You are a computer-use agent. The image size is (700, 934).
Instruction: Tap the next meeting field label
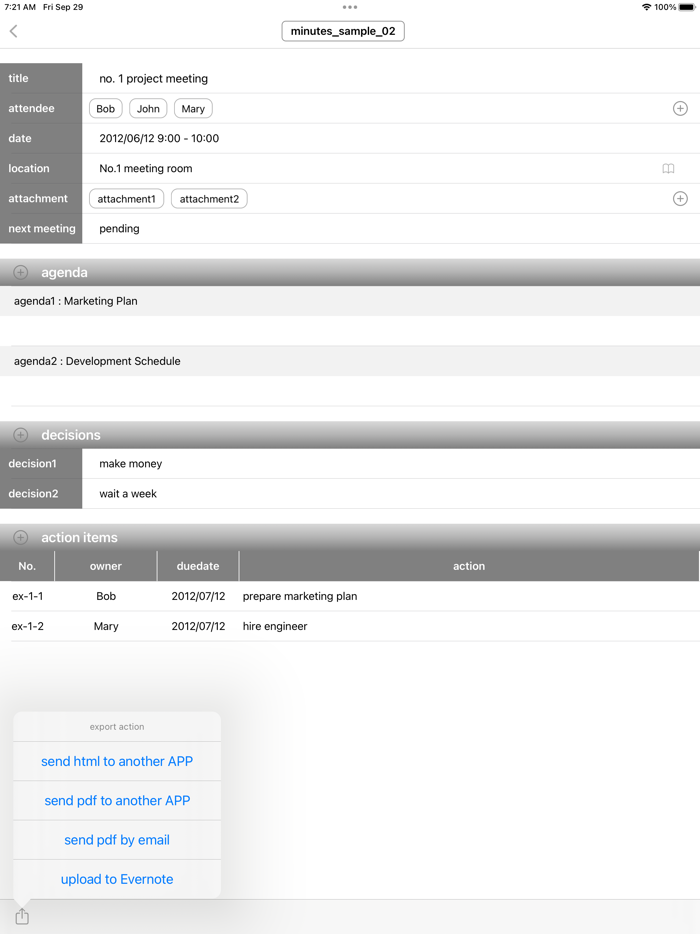(x=41, y=229)
